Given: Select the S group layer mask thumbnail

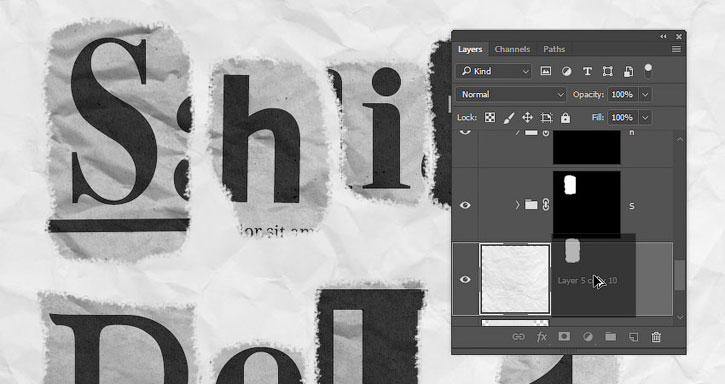Looking at the screenshot, I should (x=587, y=204).
